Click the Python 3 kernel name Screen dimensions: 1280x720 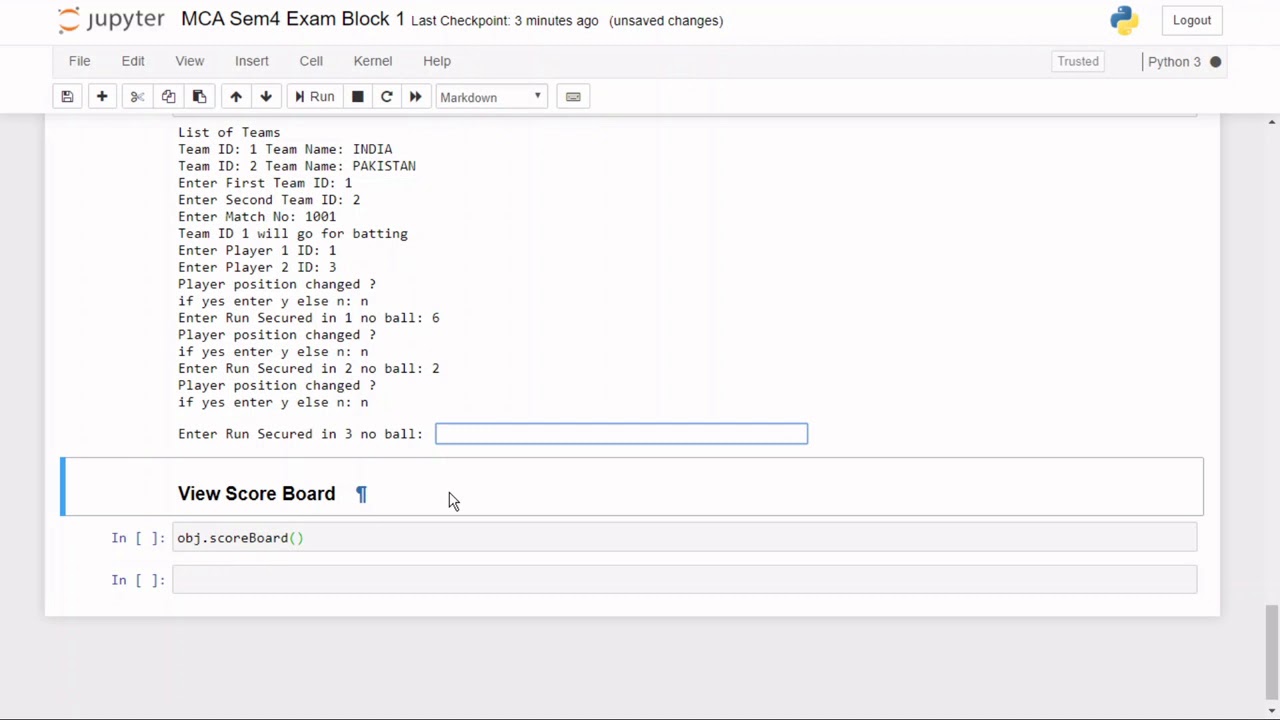point(1174,62)
